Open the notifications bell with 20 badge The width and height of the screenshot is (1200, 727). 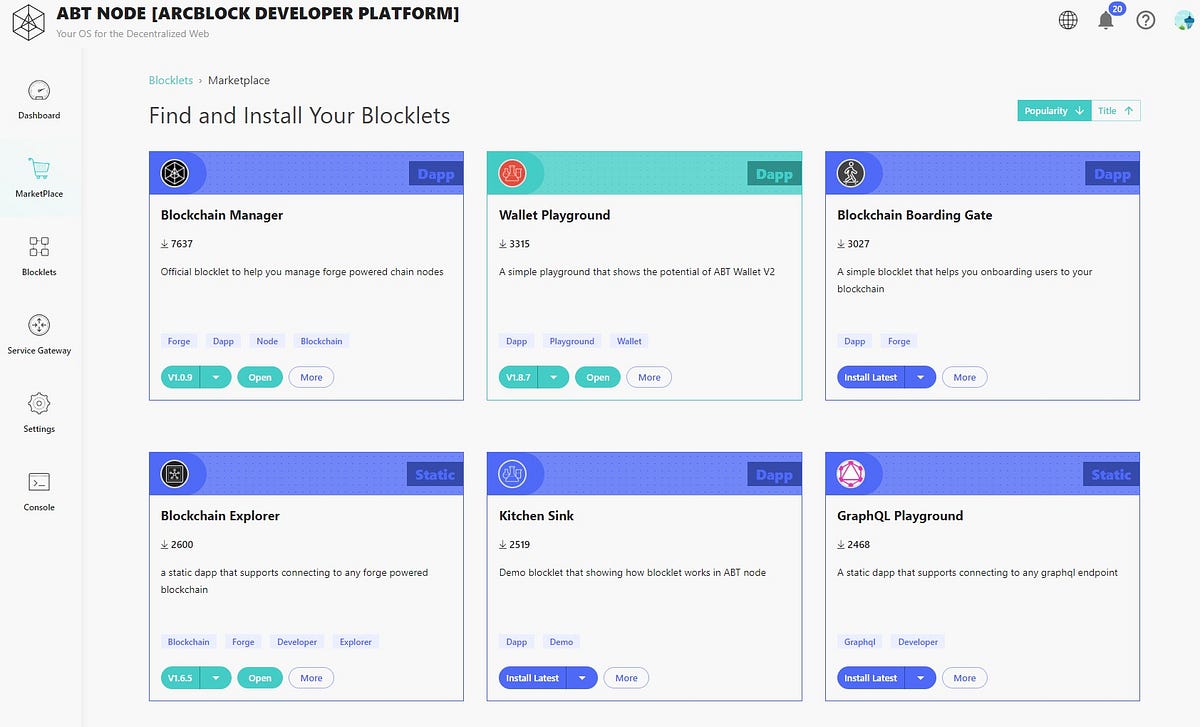point(1105,19)
